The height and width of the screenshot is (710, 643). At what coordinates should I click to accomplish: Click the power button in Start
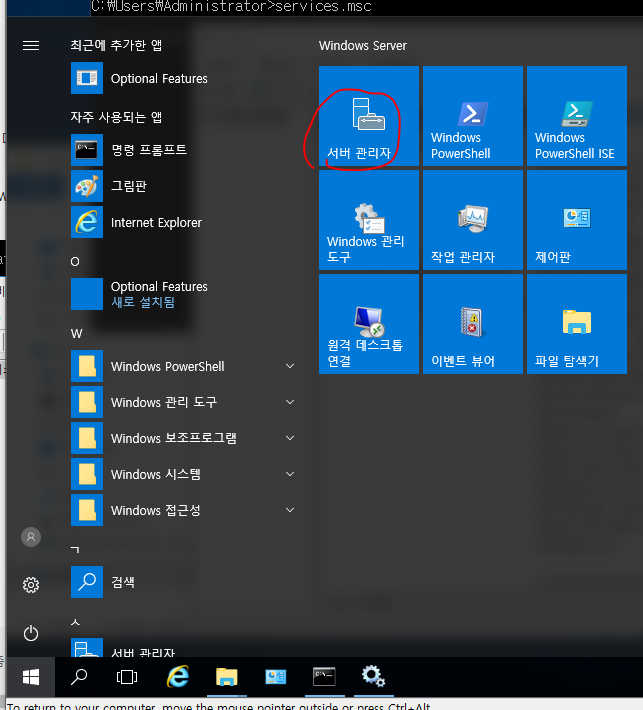31,633
